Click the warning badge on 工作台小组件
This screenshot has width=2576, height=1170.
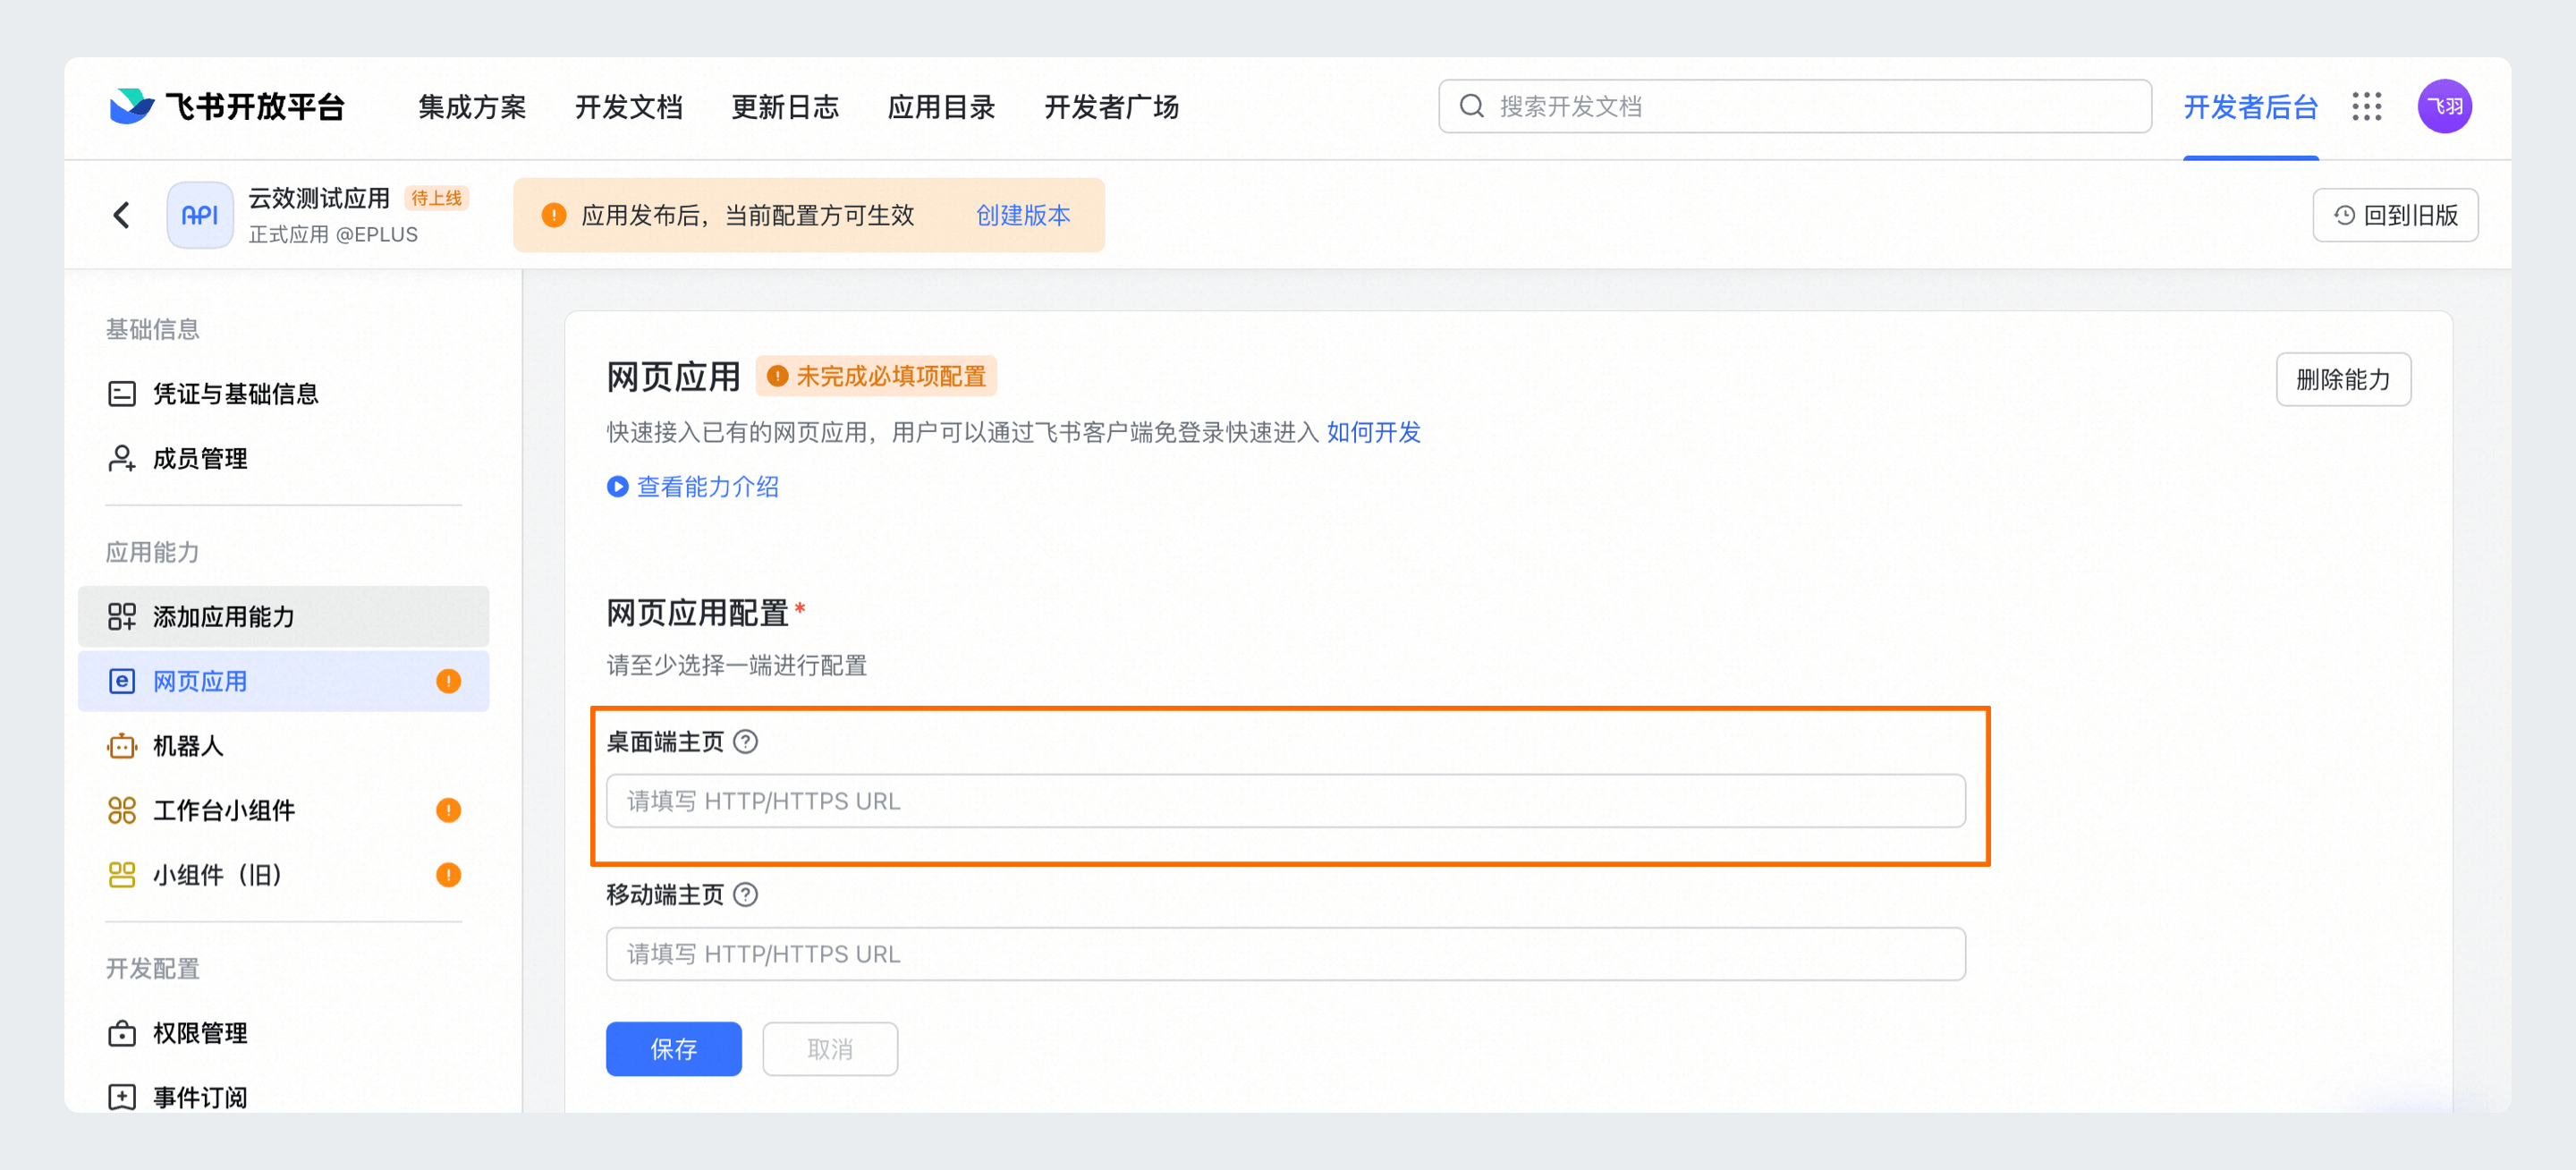(448, 810)
